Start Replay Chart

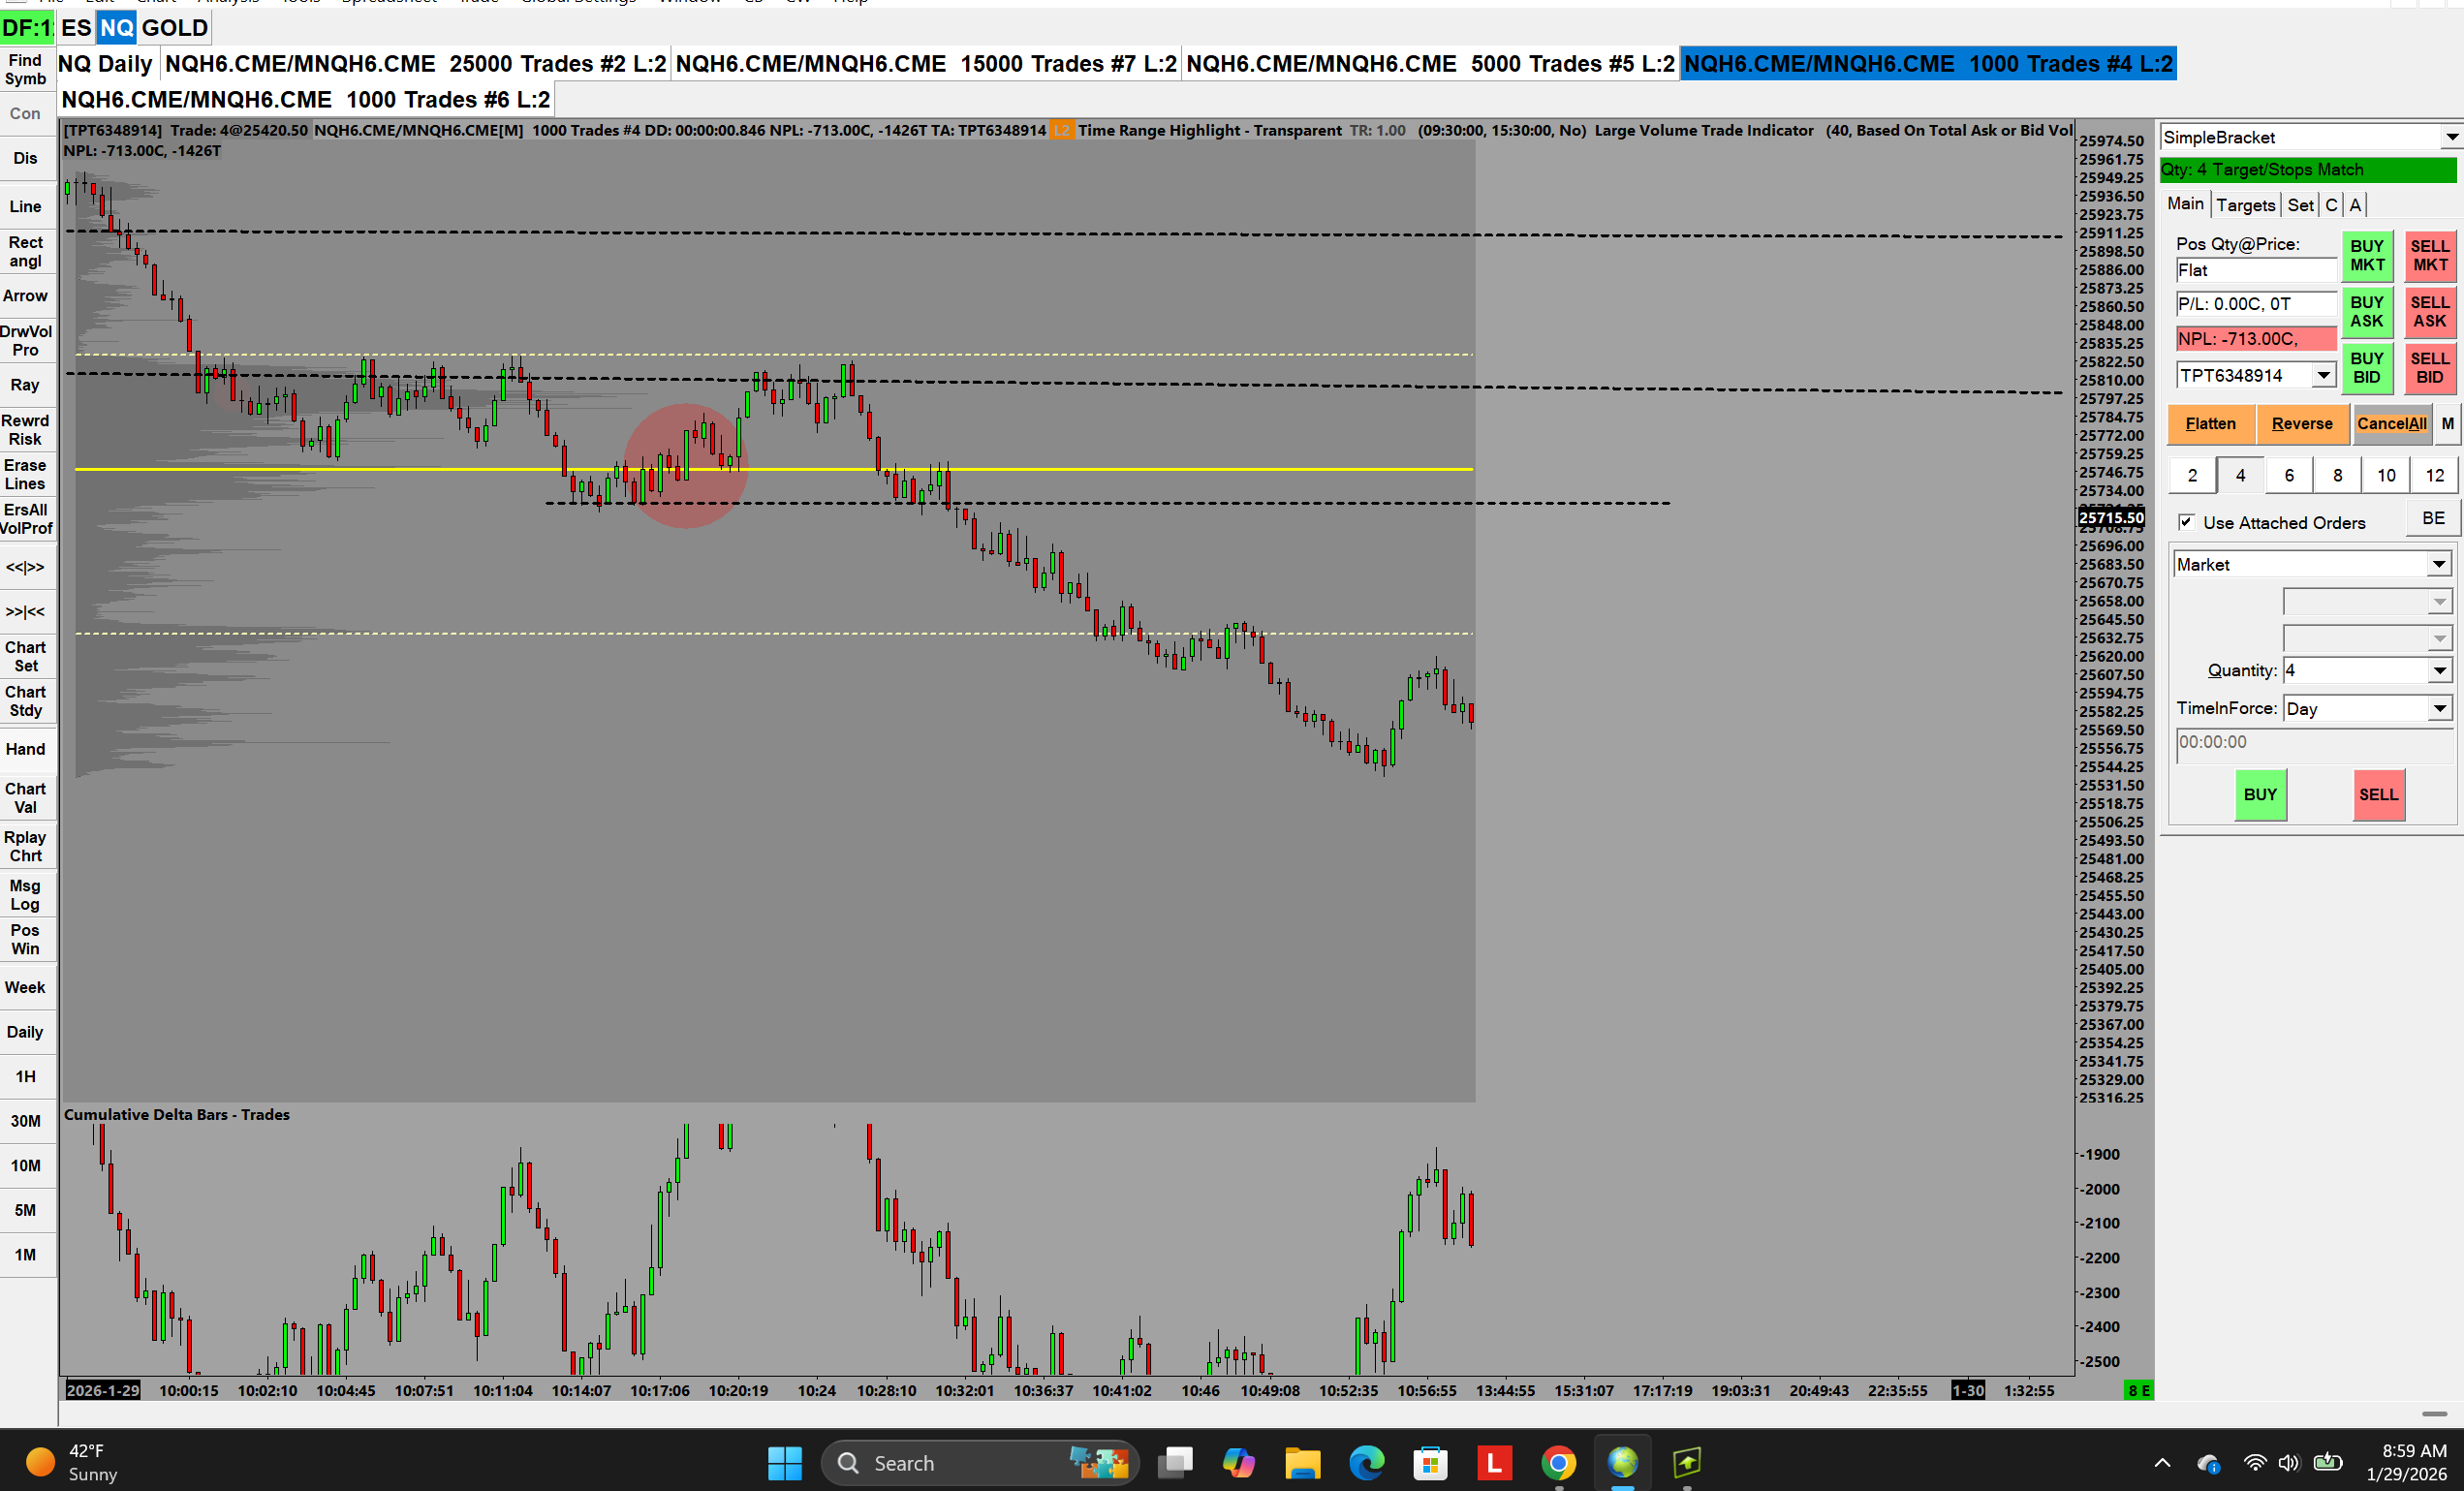click(x=27, y=846)
